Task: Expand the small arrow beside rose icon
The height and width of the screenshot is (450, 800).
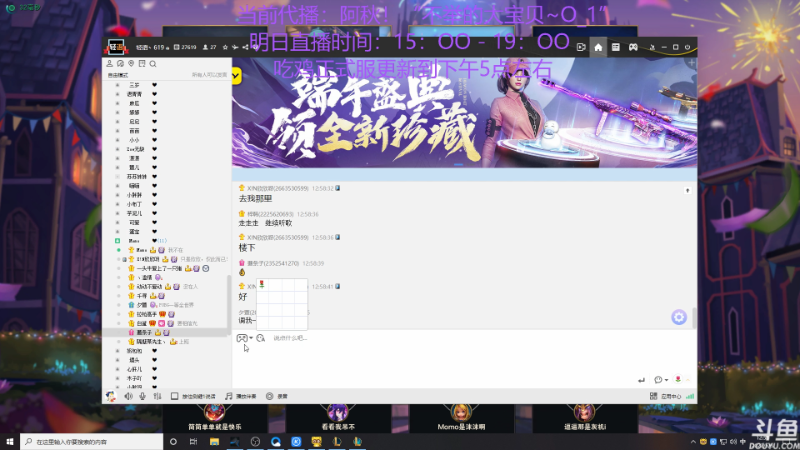Action: 687,380
